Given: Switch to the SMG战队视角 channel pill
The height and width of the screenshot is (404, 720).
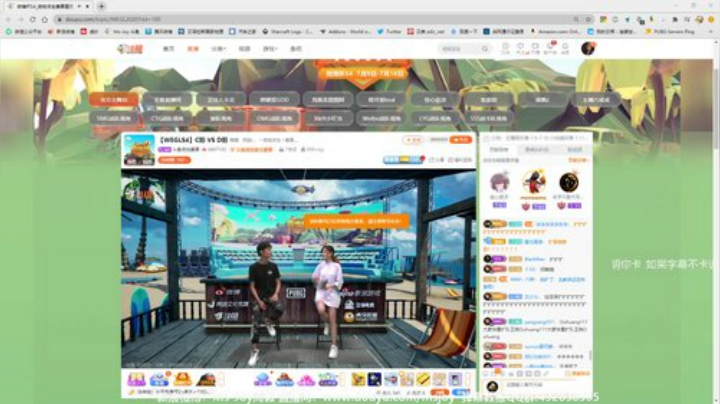Looking at the screenshot, I should [x=113, y=118].
